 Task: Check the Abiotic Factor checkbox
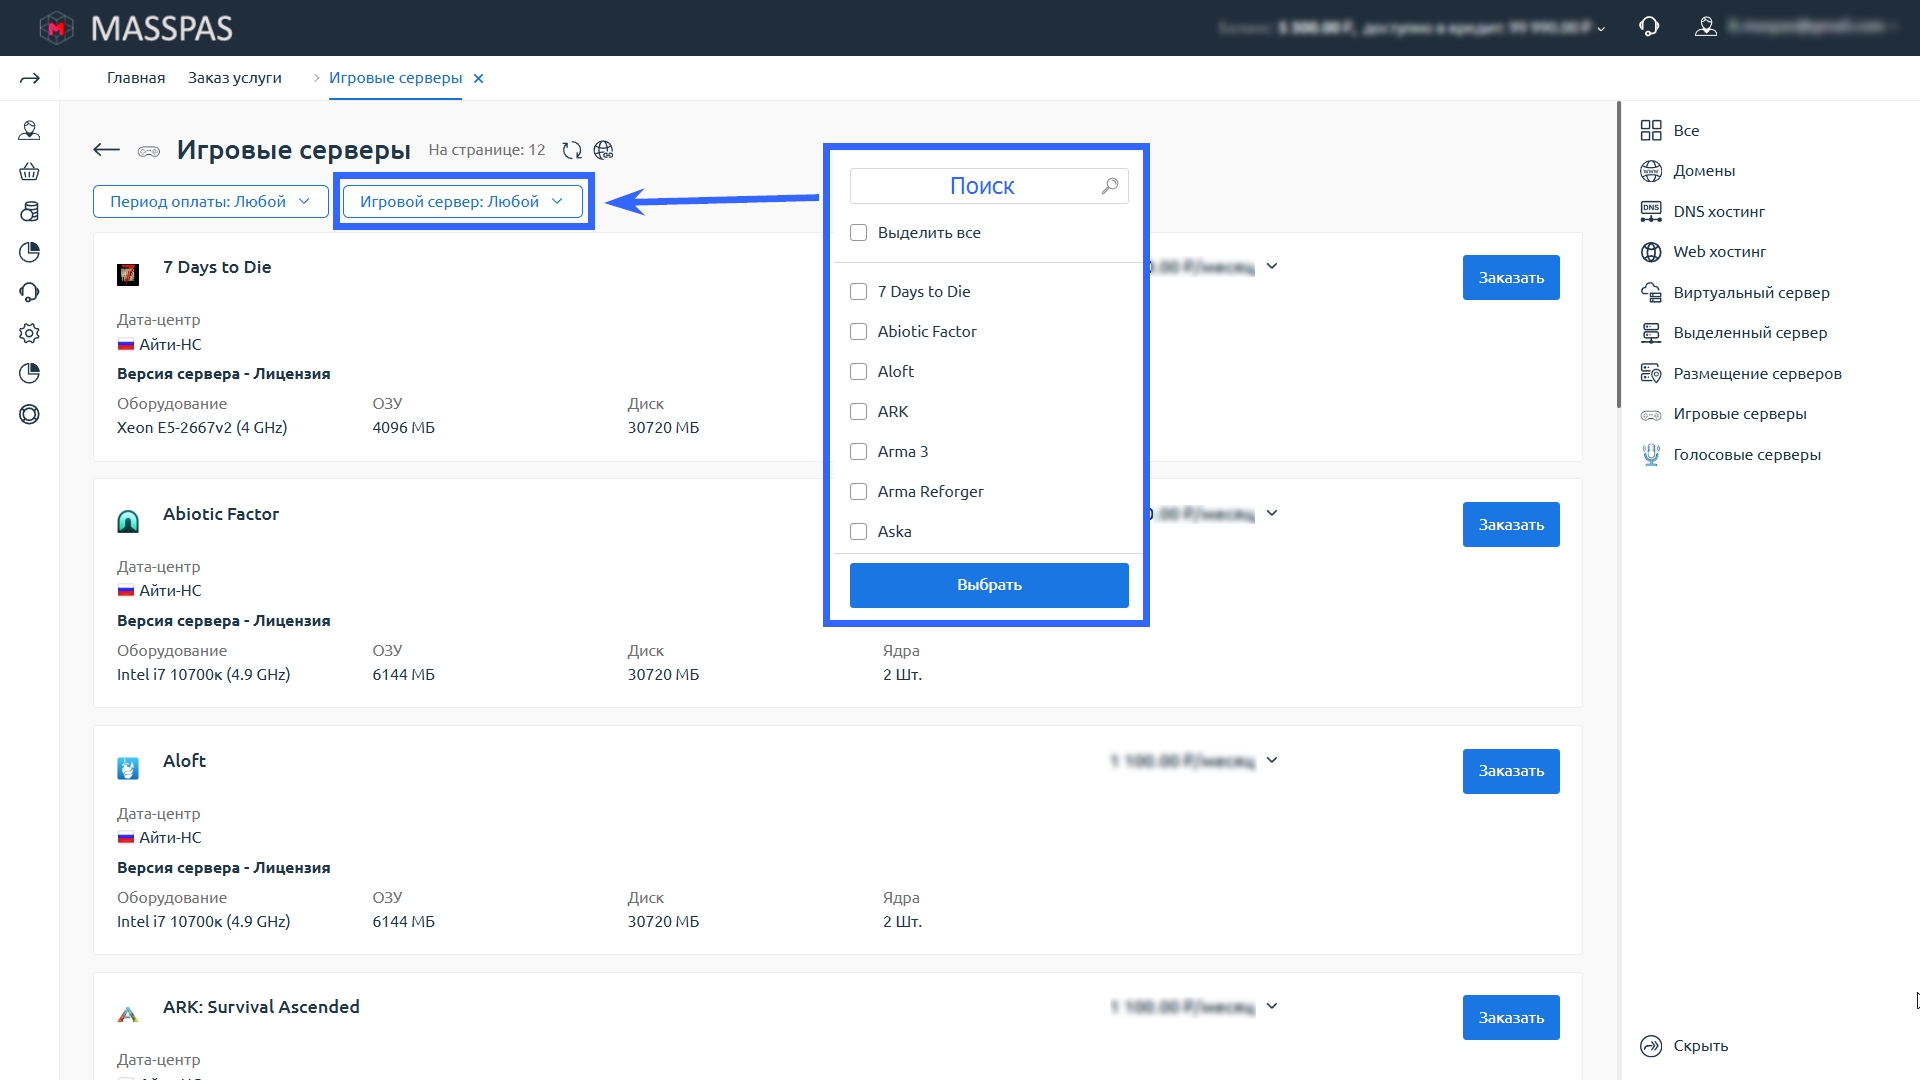[x=858, y=331]
